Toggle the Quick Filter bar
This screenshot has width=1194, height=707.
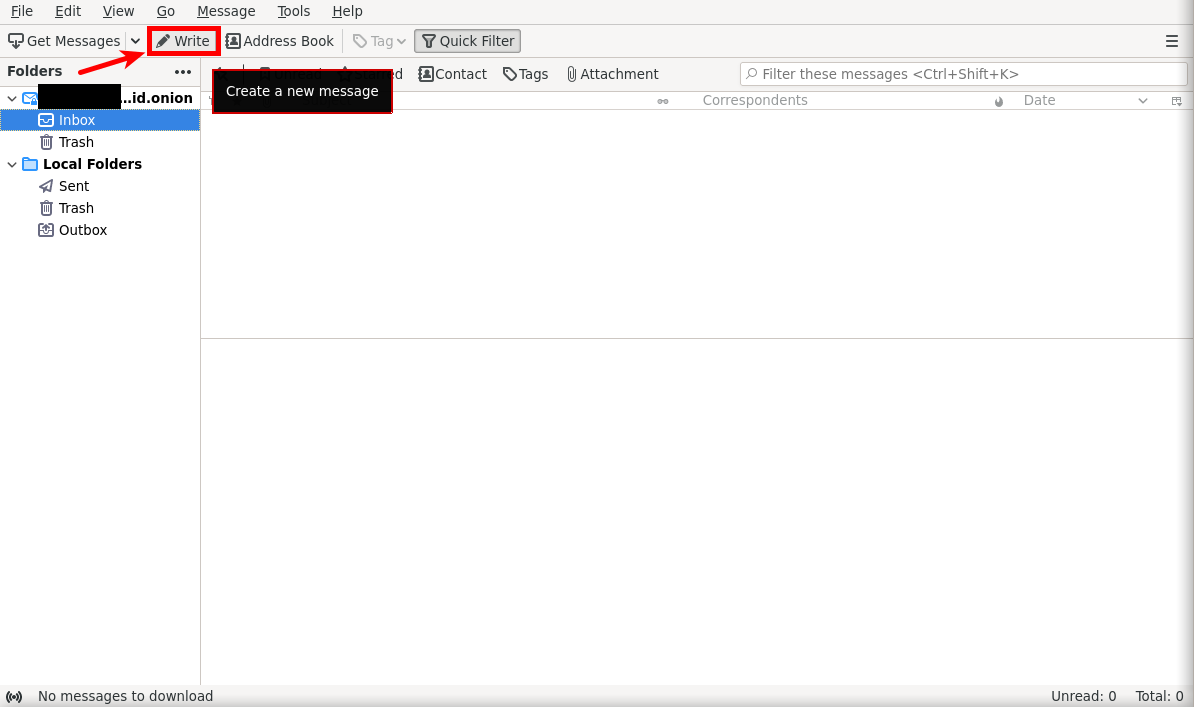click(x=467, y=41)
